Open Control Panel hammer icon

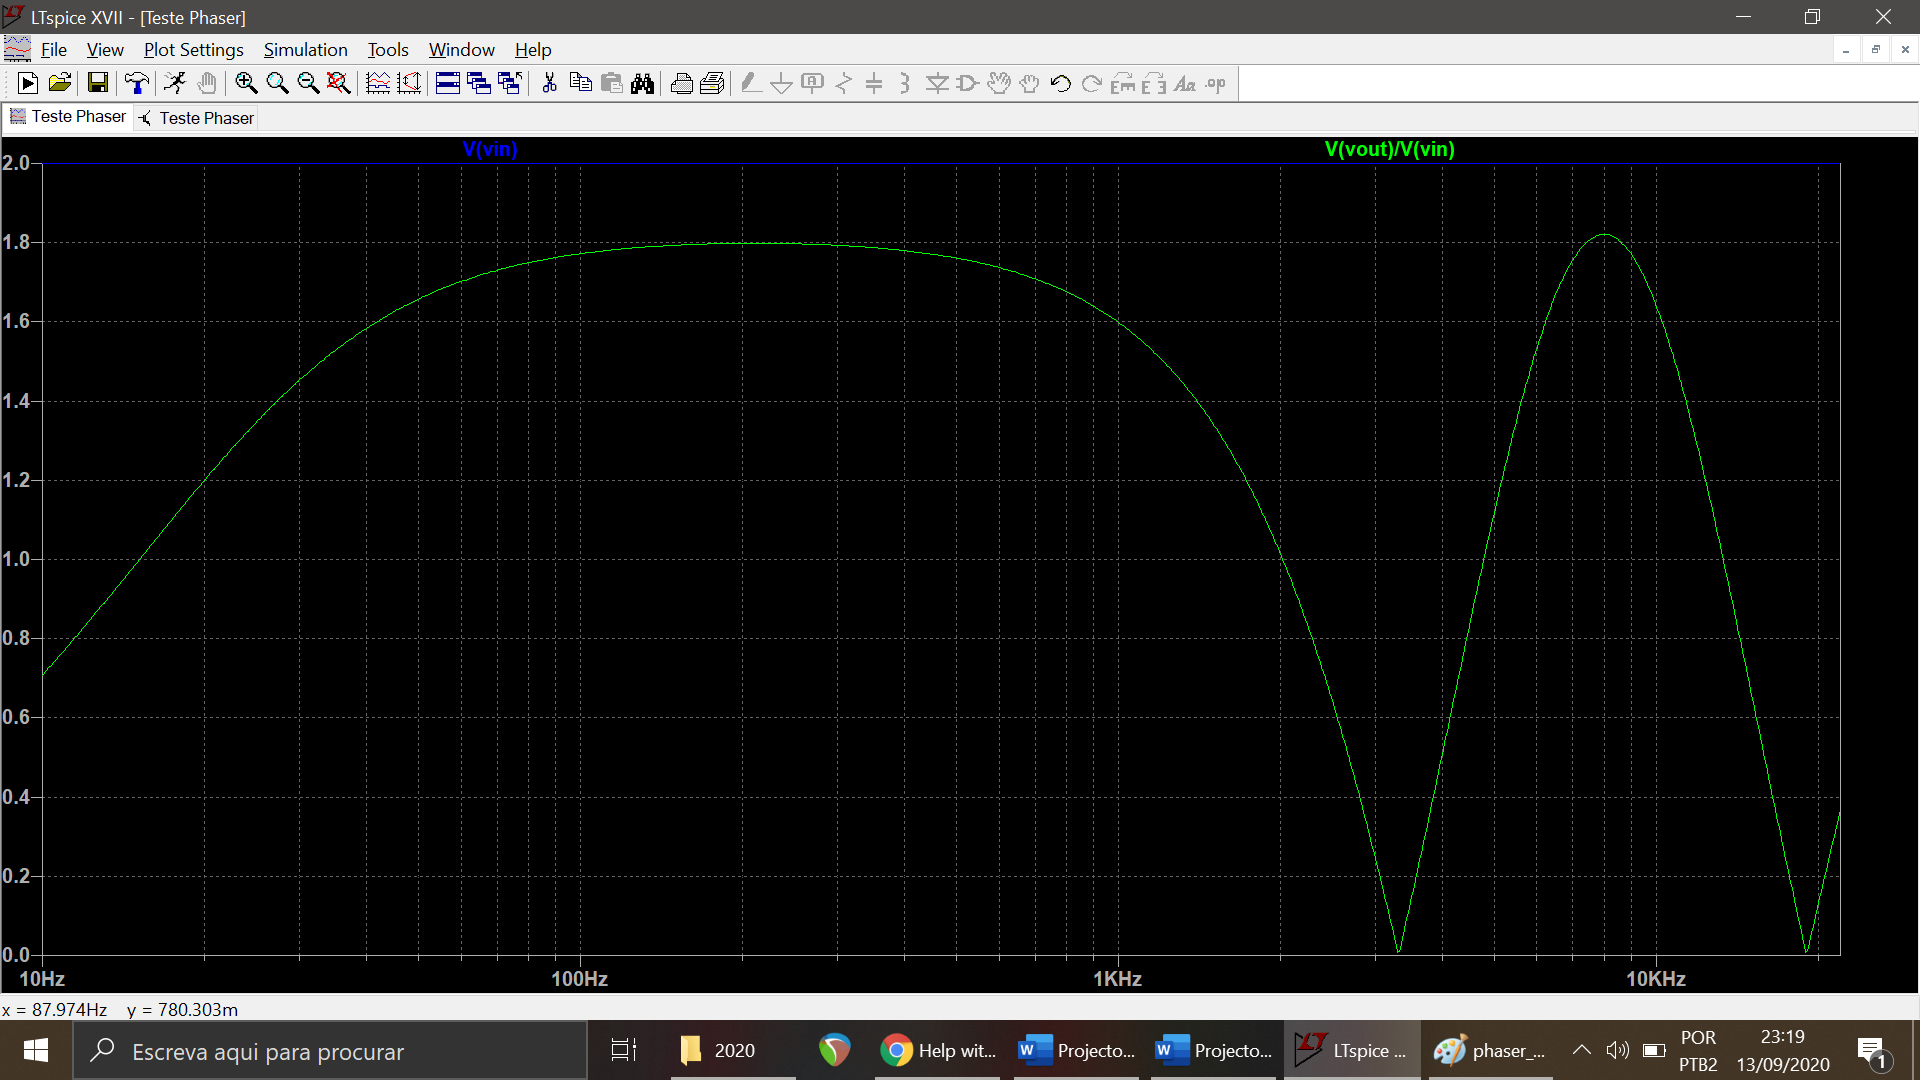click(136, 84)
